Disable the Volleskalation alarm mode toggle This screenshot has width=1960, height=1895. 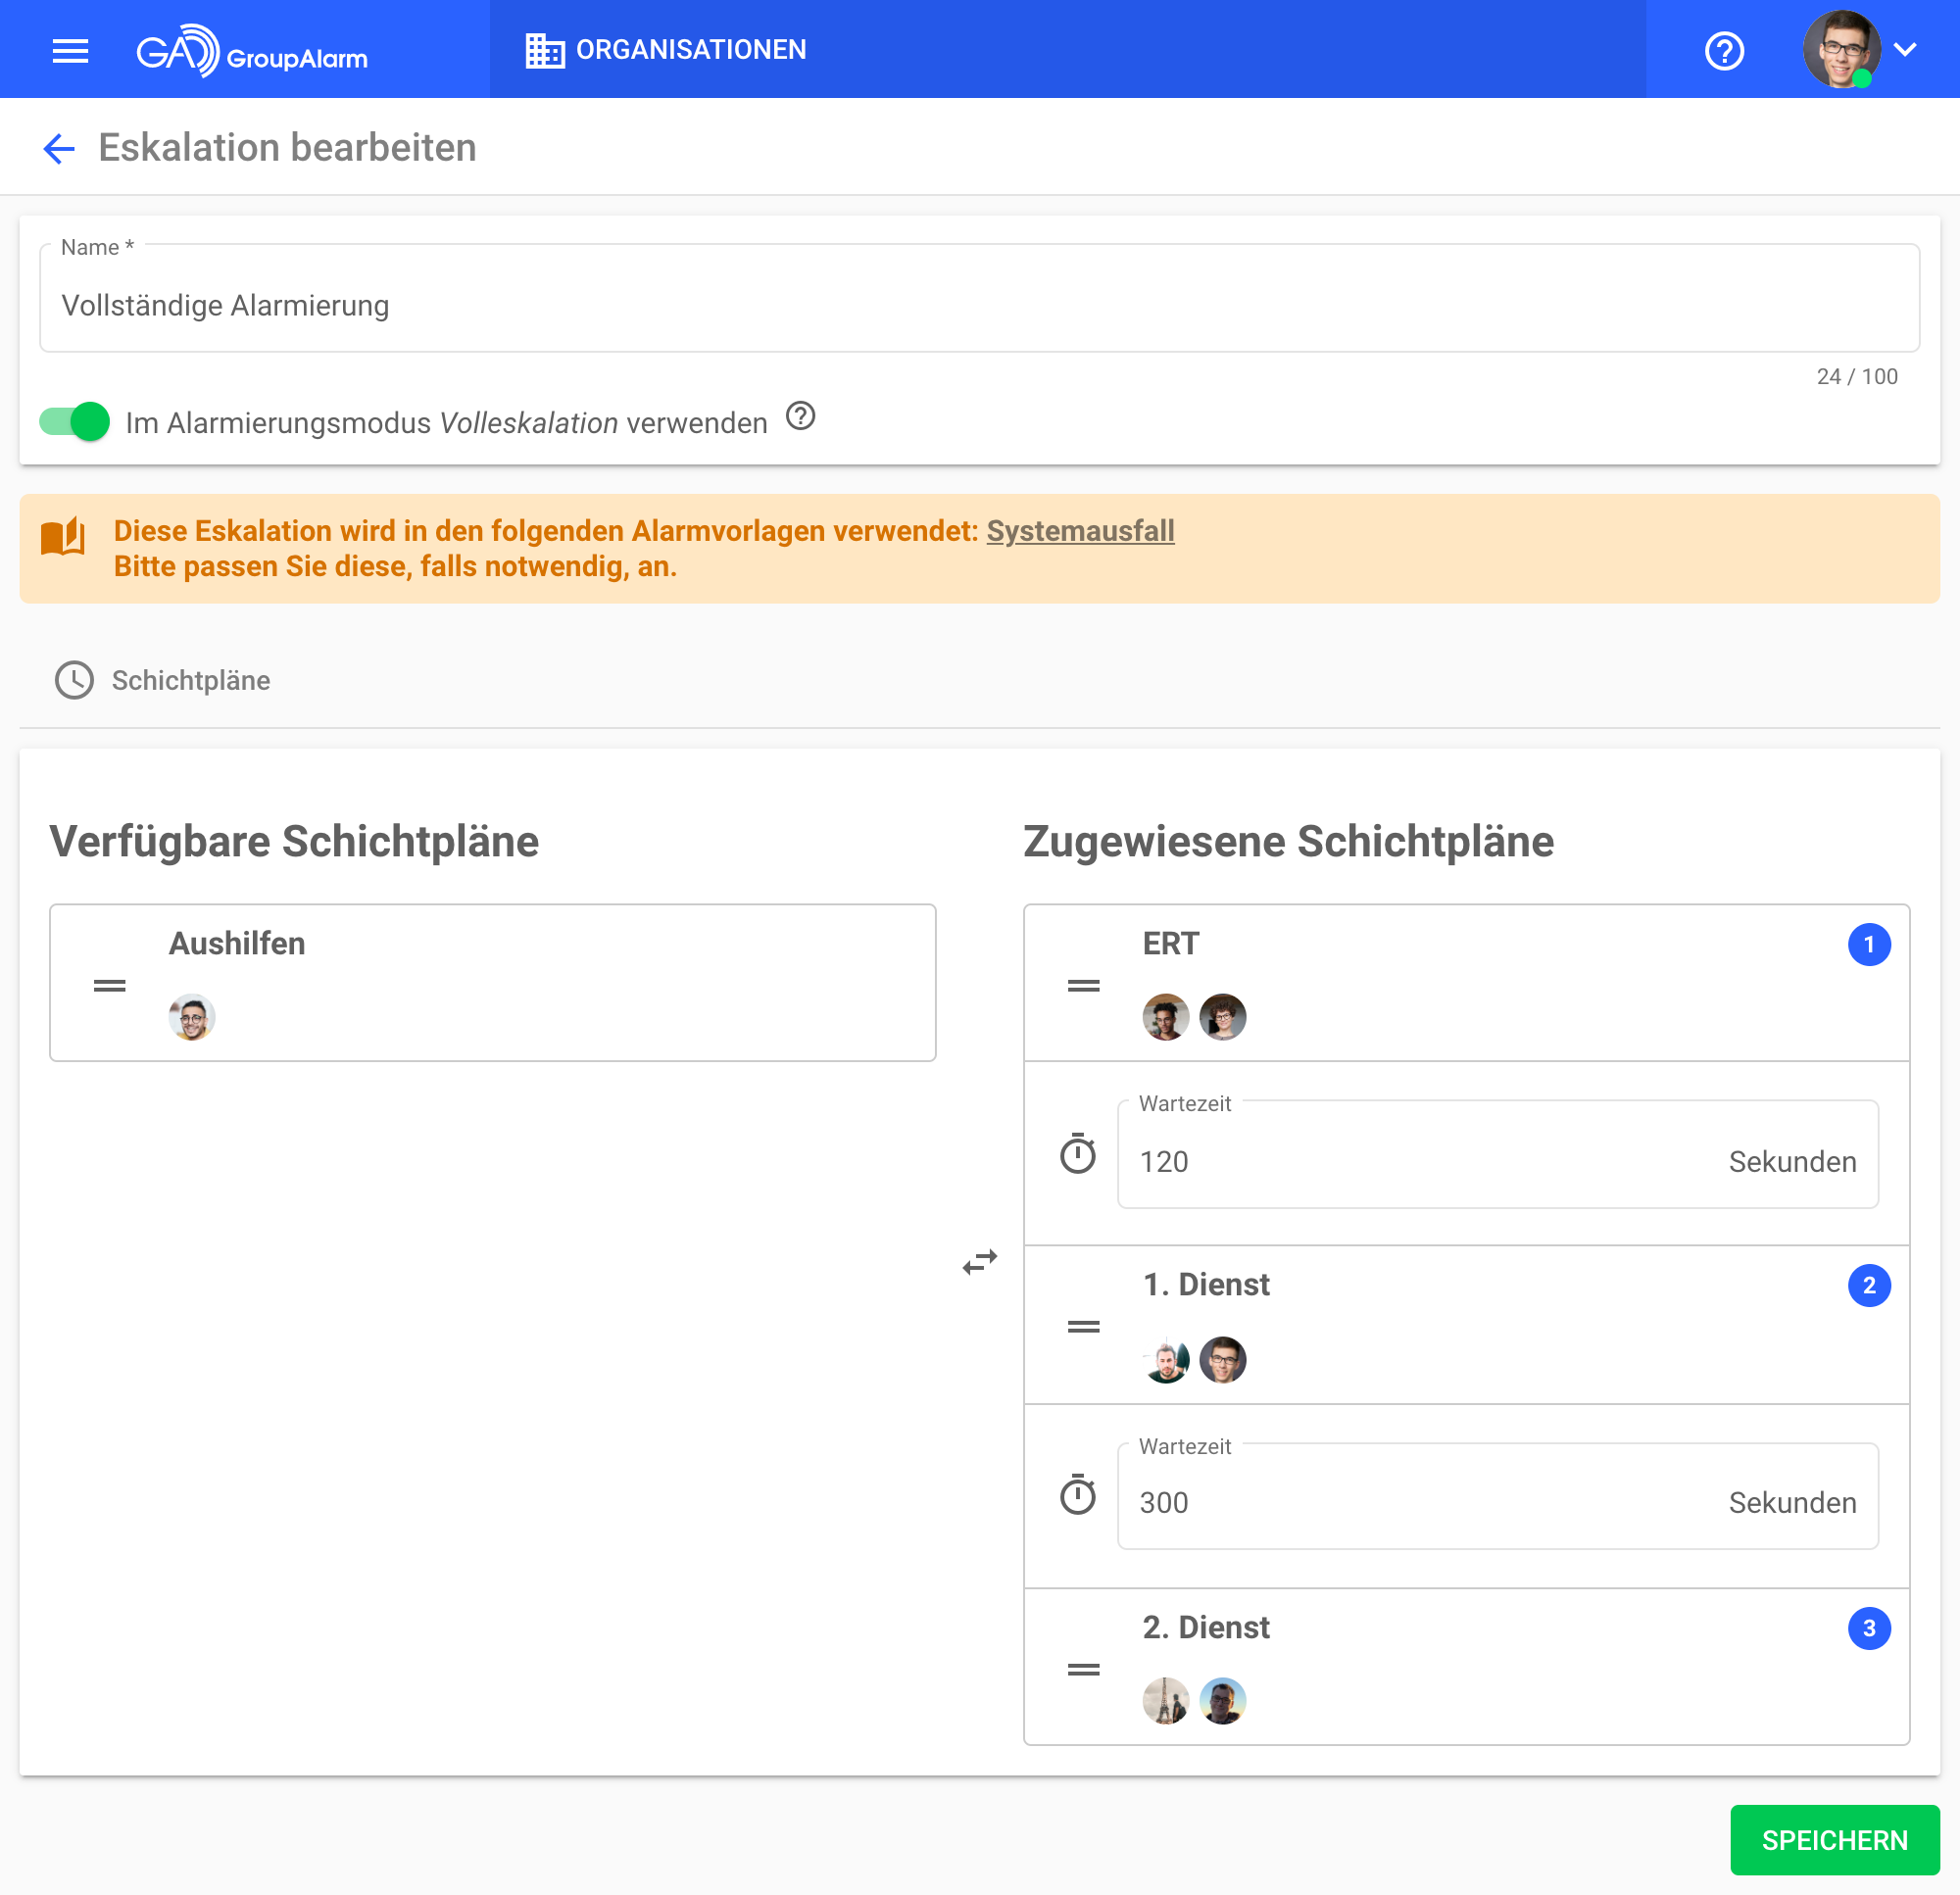tap(75, 422)
